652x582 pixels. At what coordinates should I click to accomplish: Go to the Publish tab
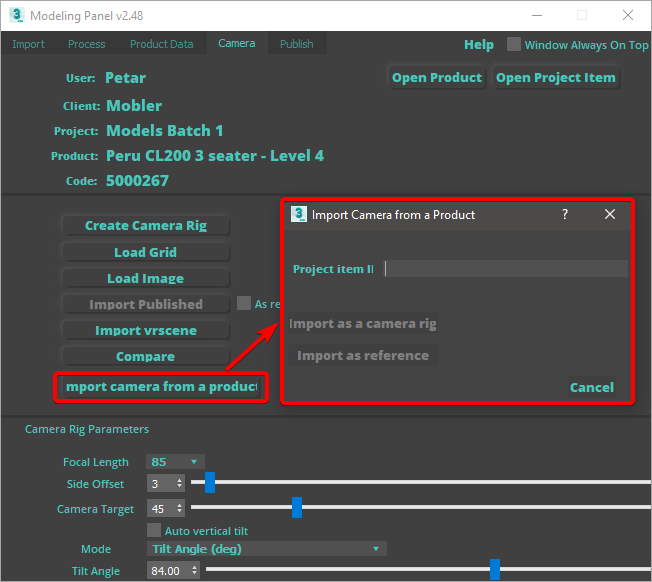296,44
